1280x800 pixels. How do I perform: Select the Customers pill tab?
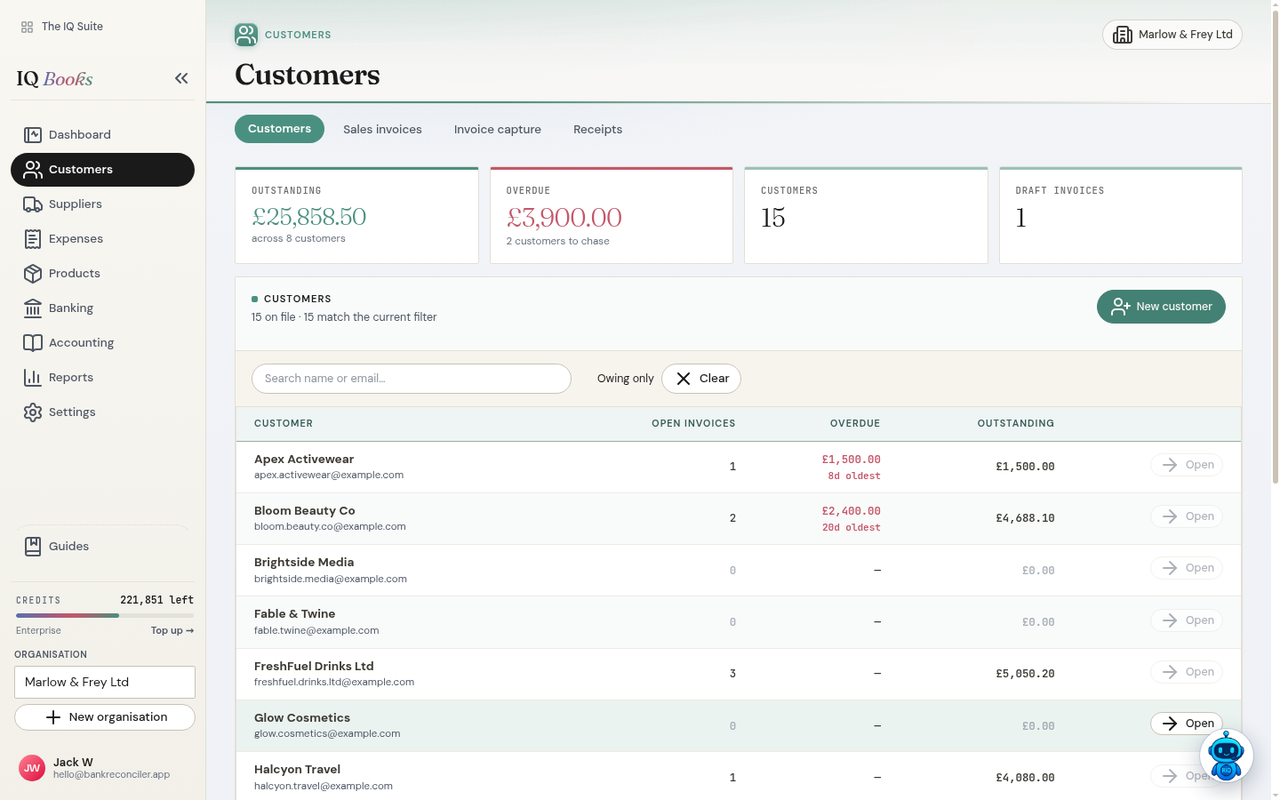tap(279, 129)
